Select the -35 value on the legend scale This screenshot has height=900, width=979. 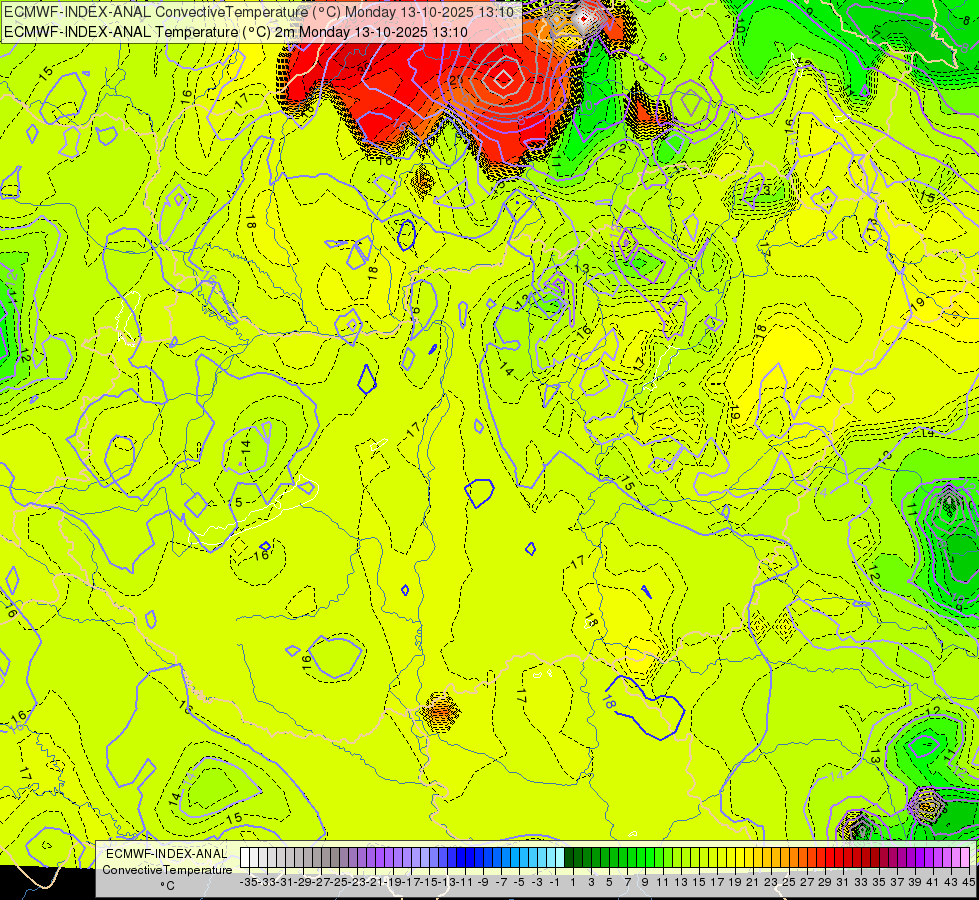tap(248, 882)
